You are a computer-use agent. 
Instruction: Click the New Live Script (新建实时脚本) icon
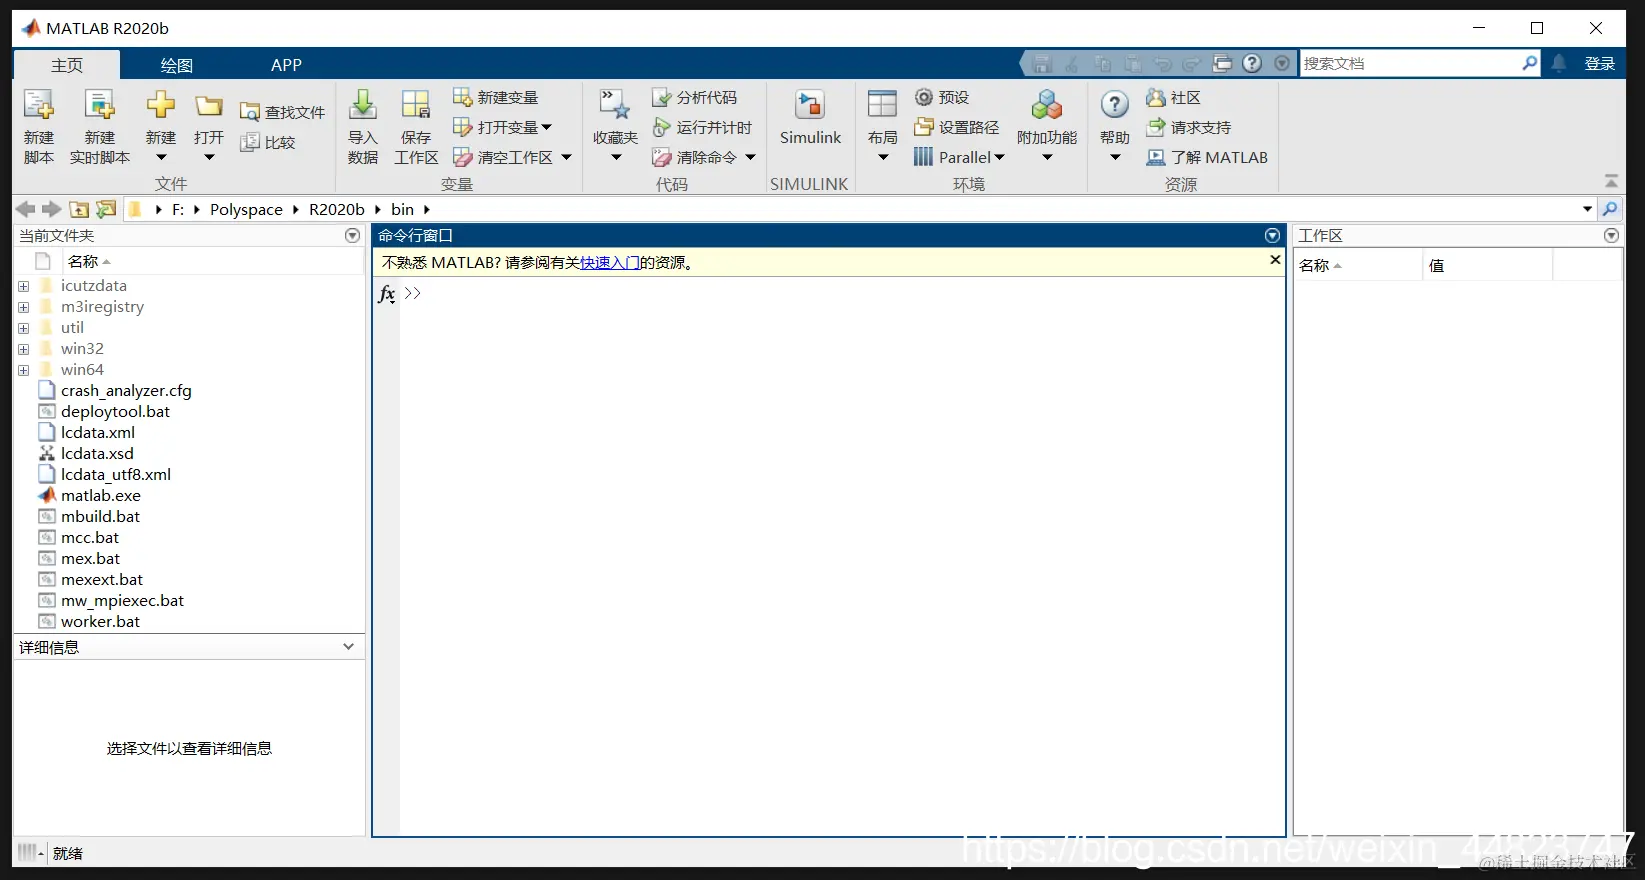tap(99, 105)
